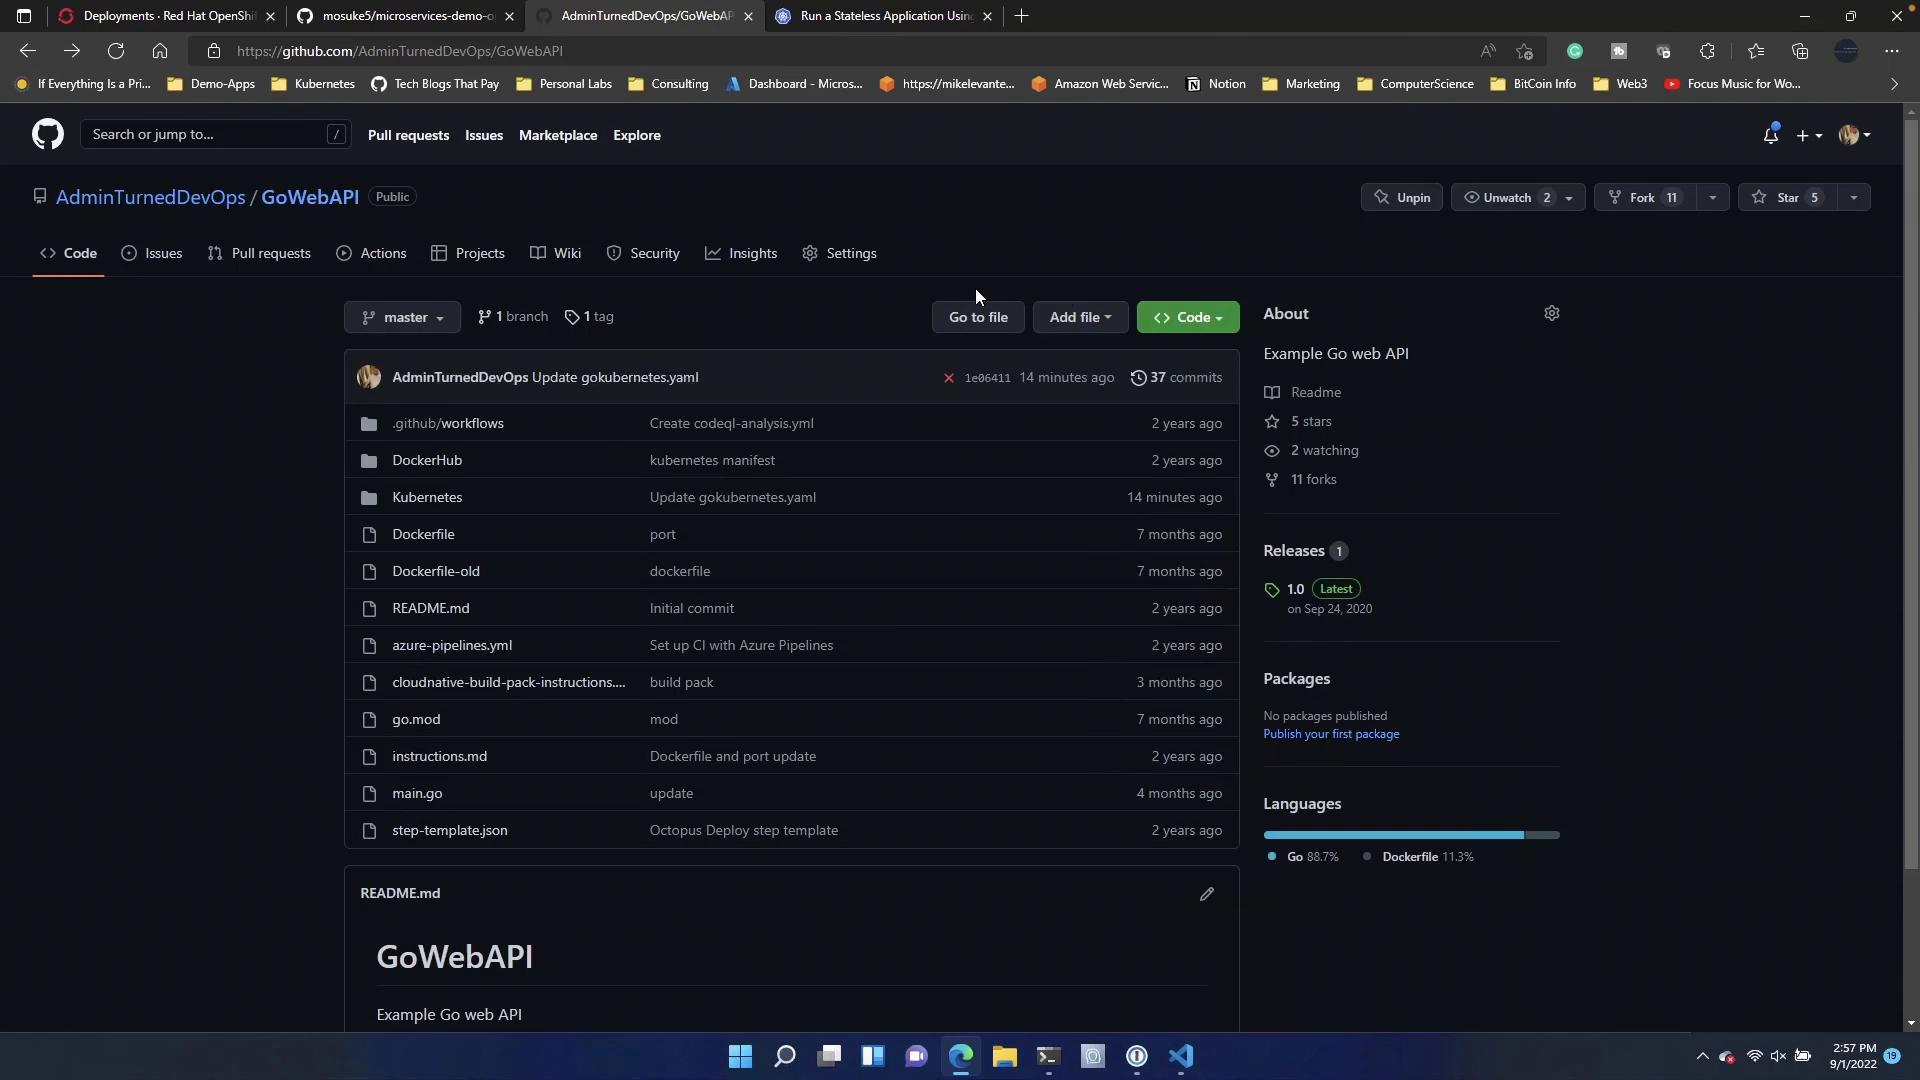This screenshot has height=1080, width=1920.
Task: Open AdminTurnedDevOps commit author avatar
Action: click(x=369, y=377)
